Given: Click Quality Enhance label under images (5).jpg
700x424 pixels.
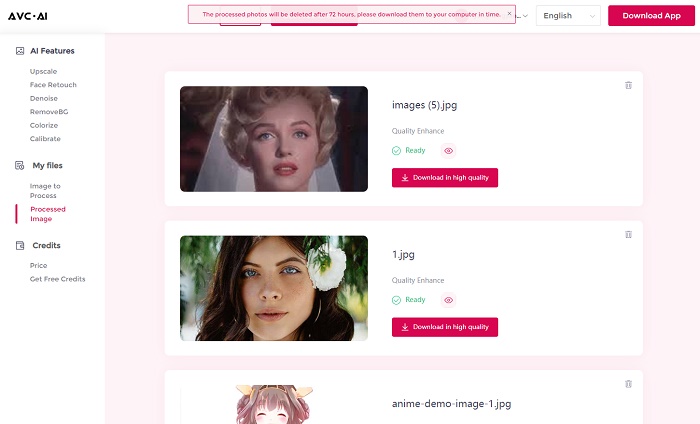Looking at the screenshot, I should coord(418,131).
